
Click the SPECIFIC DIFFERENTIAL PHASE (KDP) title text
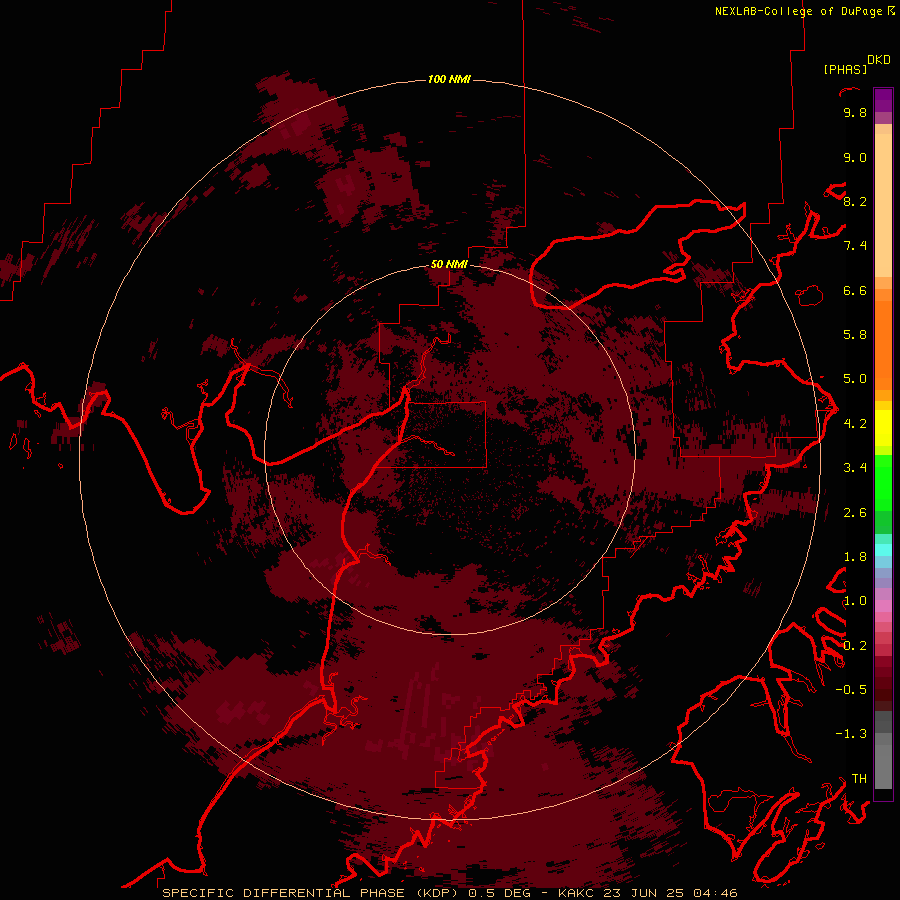[x=312, y=893]
